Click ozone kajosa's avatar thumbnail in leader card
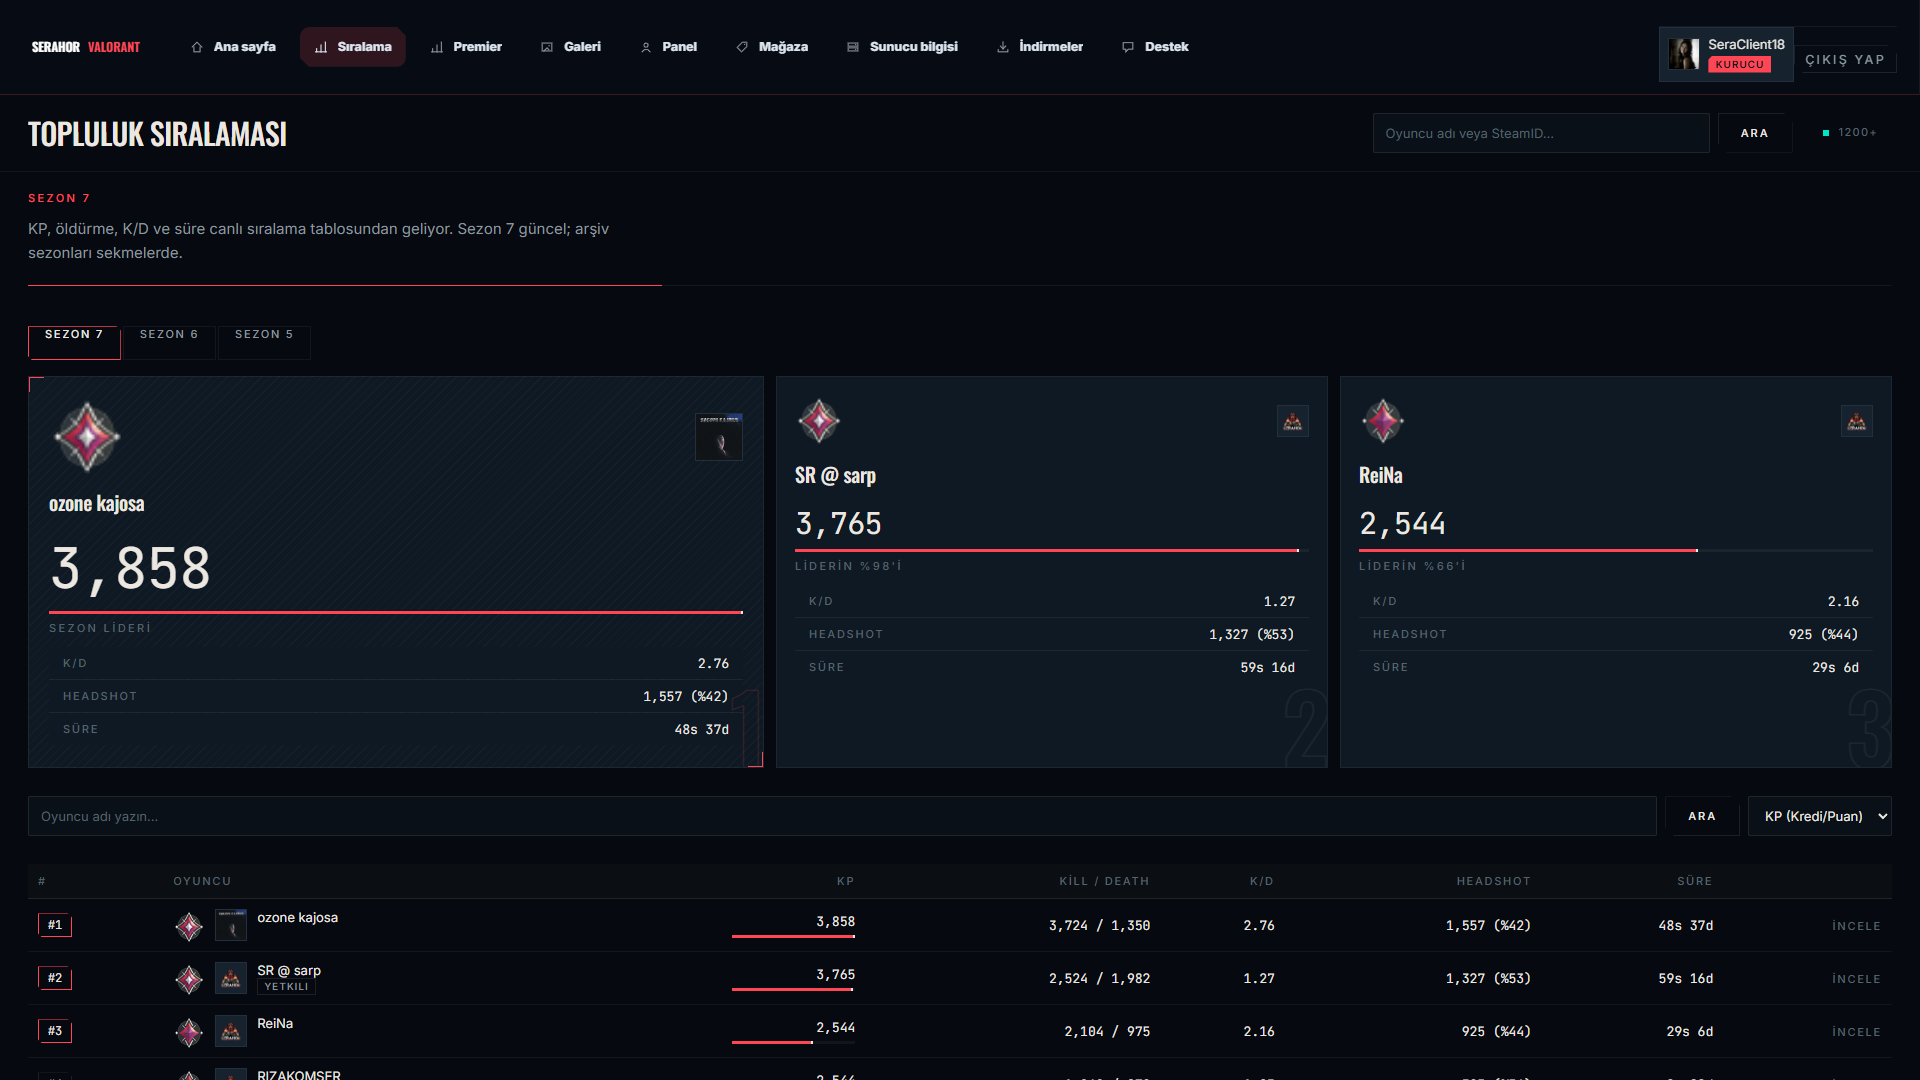Viewport: 1920px width, 1080px height. click(719, 437)
